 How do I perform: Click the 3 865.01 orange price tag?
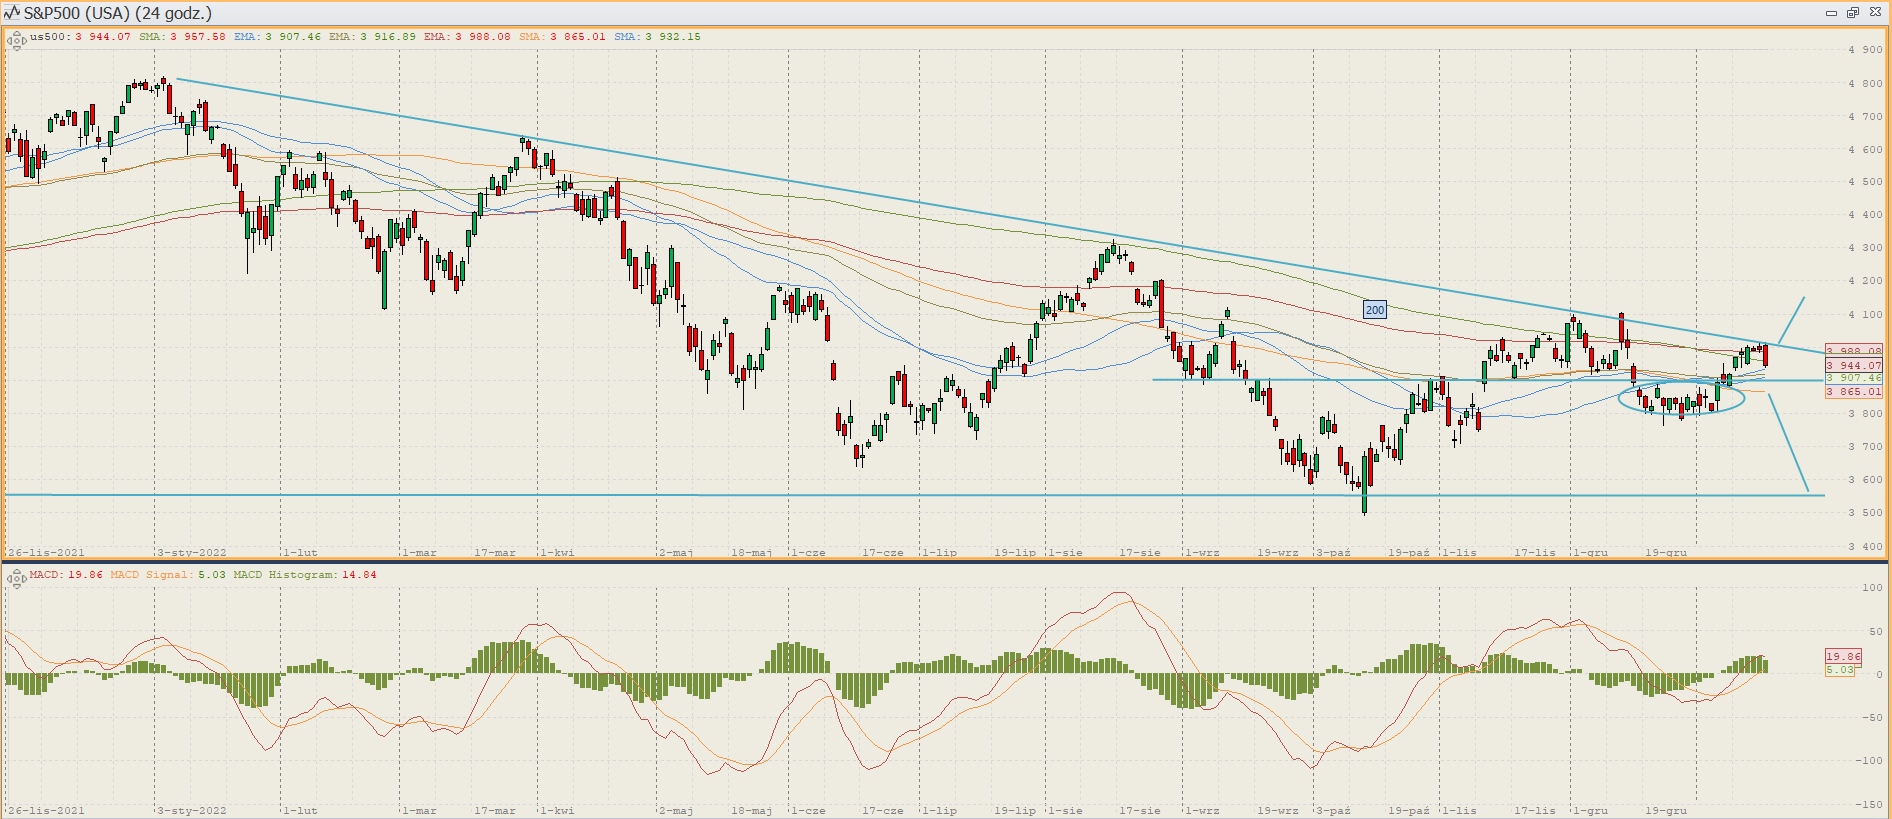[1853, 392]
